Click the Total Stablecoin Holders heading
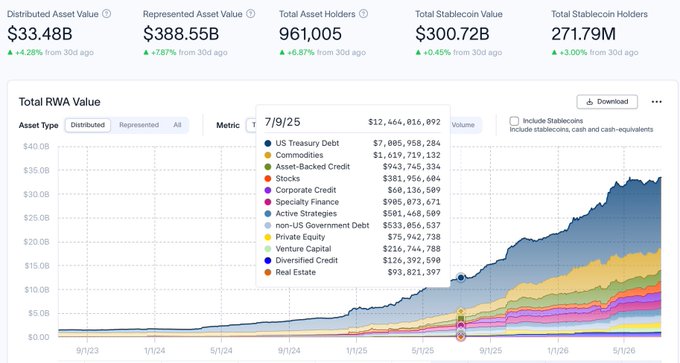Screen dimensions: 680x363 [599, 14]
